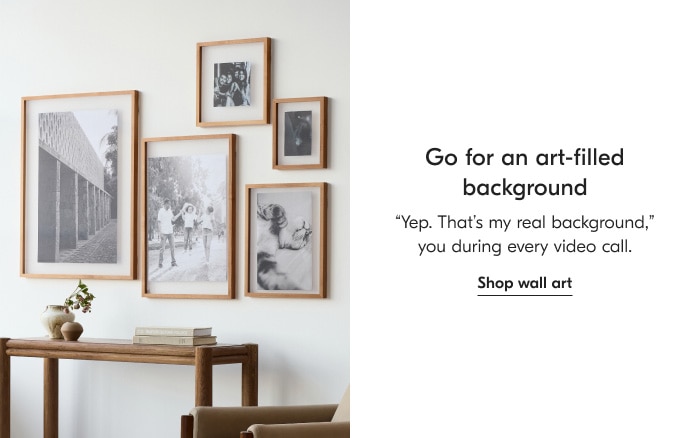This screenshot has height=438, width=700.
Task: Click the 'Yep. That's my real background' quote
Action: tap(525, 222)
